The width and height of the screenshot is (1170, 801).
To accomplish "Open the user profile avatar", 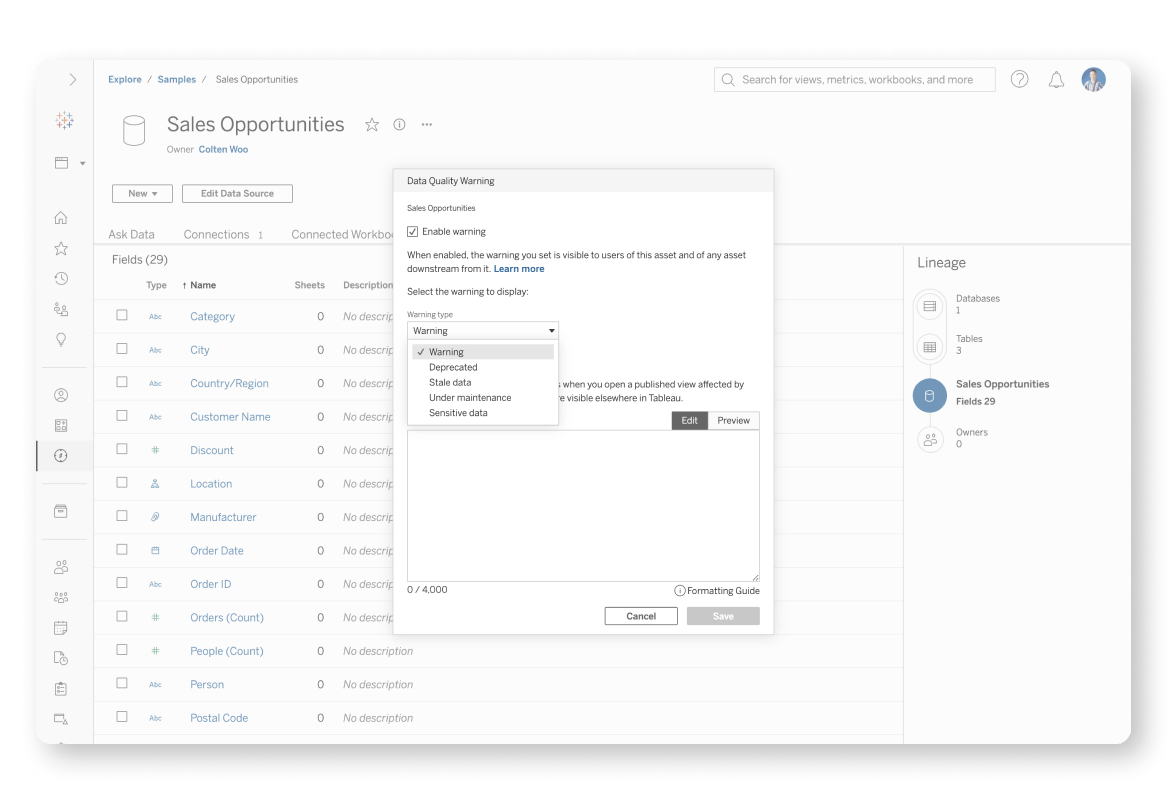I will coord(1093,79).
